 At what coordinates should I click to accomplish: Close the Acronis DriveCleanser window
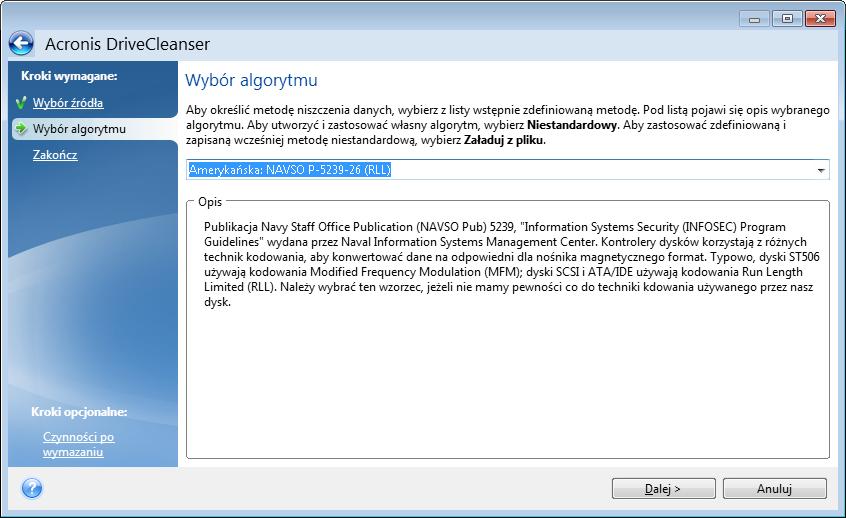coord(820,19)
